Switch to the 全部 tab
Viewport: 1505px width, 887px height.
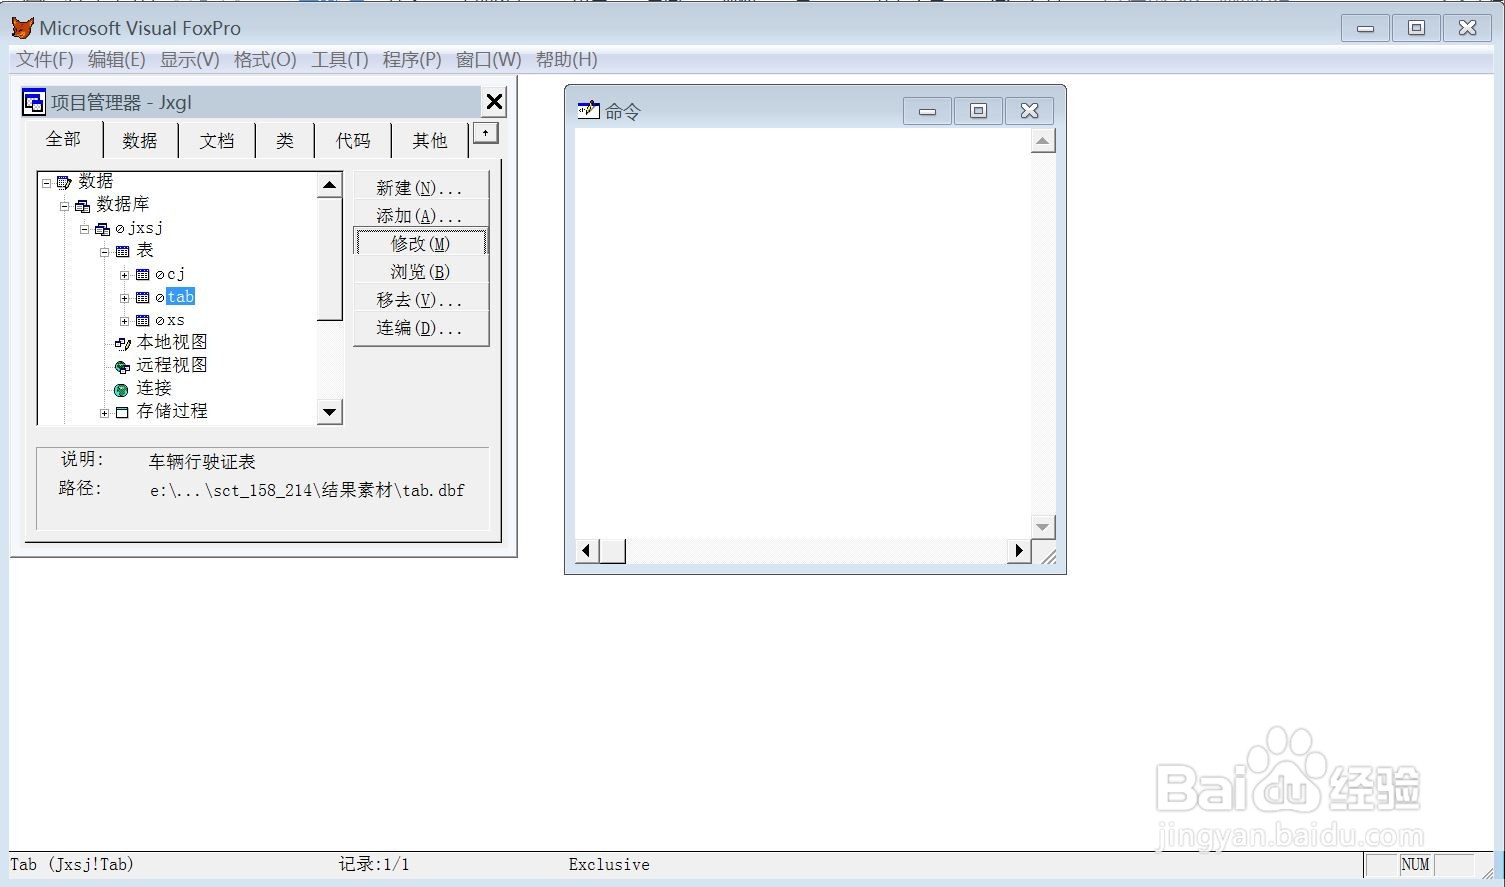(x=63, y=139)
